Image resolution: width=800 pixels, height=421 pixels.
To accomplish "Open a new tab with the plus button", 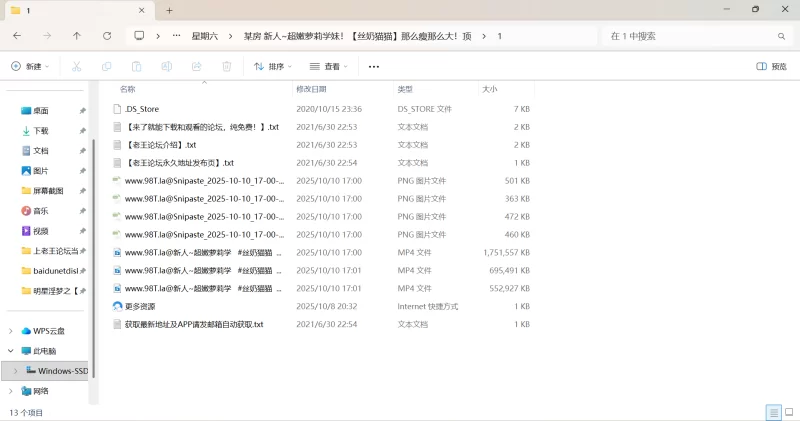I will (x=169, y=10).
